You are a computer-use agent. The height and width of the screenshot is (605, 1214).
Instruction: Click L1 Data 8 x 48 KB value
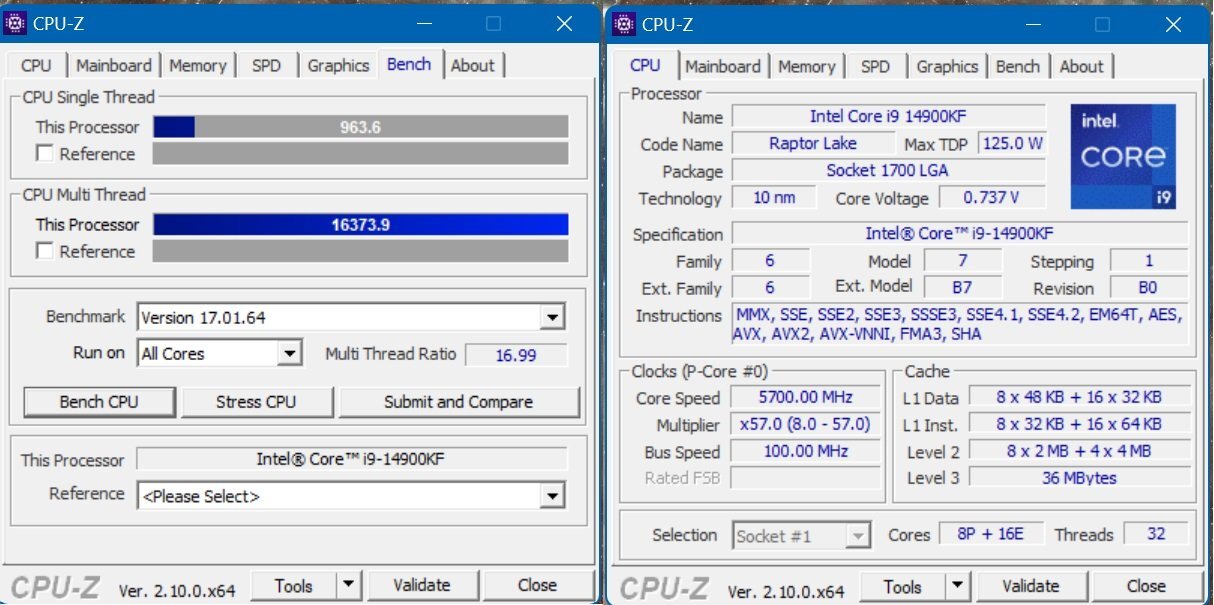1078,397
